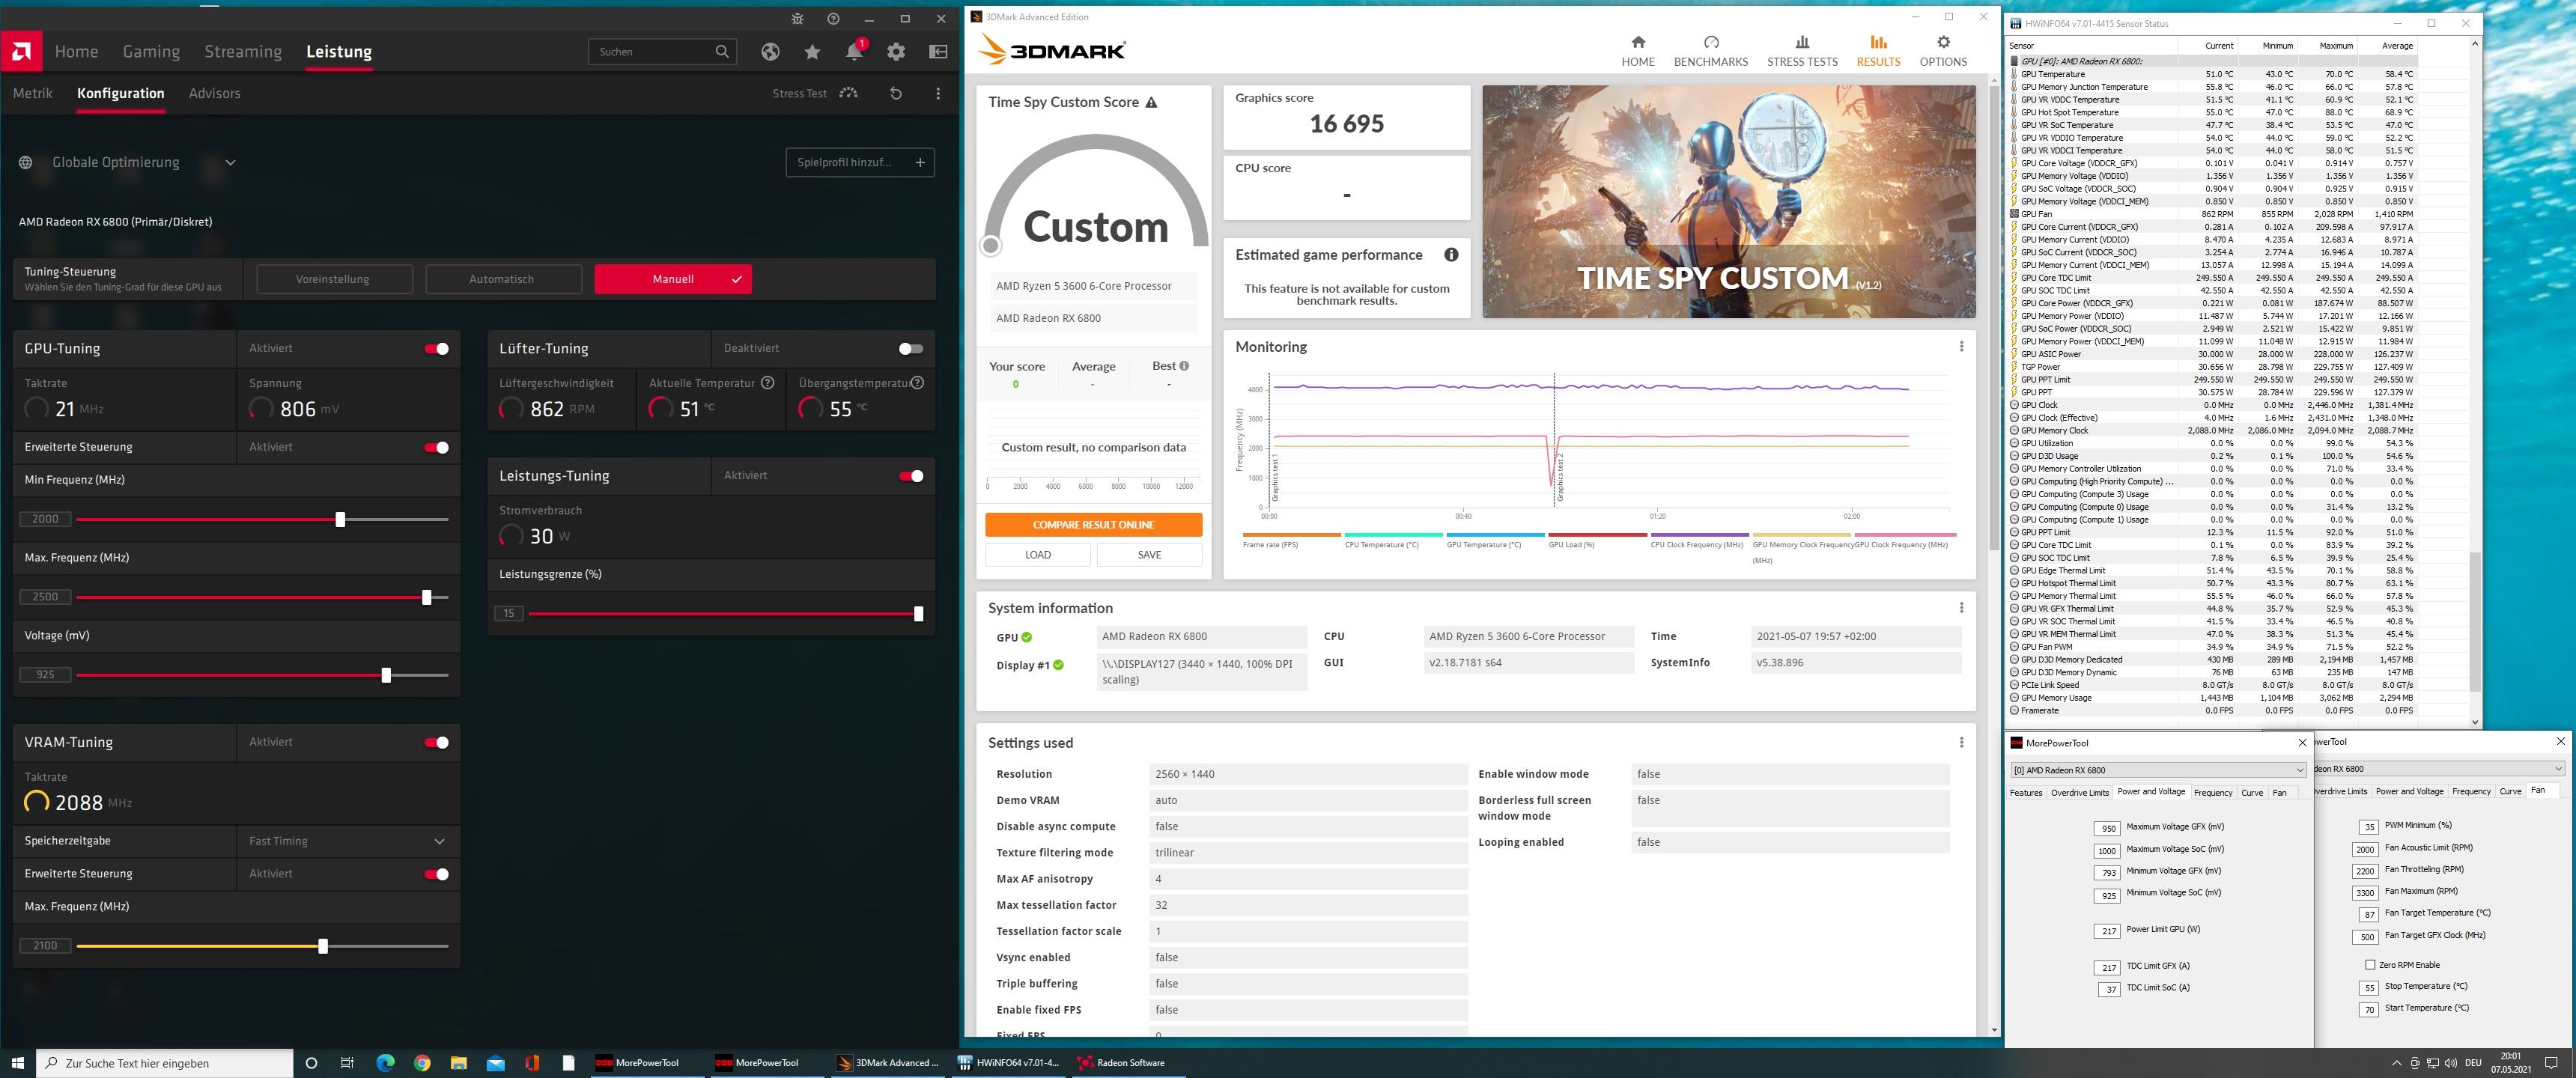The image size is (2576, 1078).
Task: Click the search magnifier in Suchen box
Action: [722, 51]
